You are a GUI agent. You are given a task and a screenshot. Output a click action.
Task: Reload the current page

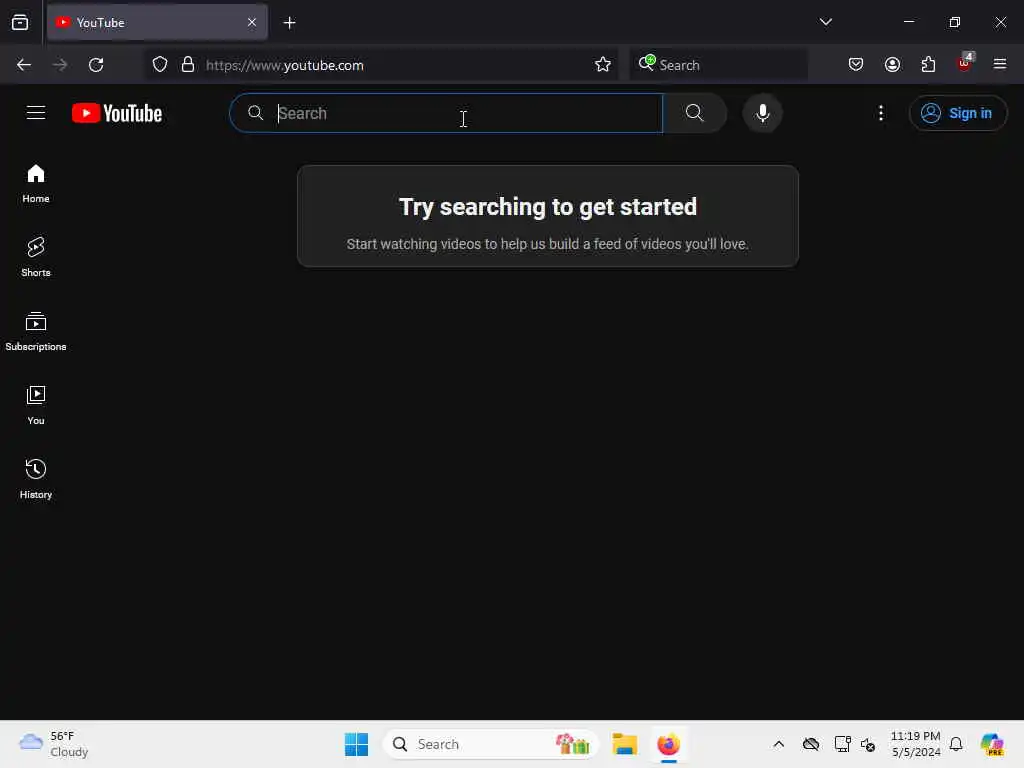(96, 65)
